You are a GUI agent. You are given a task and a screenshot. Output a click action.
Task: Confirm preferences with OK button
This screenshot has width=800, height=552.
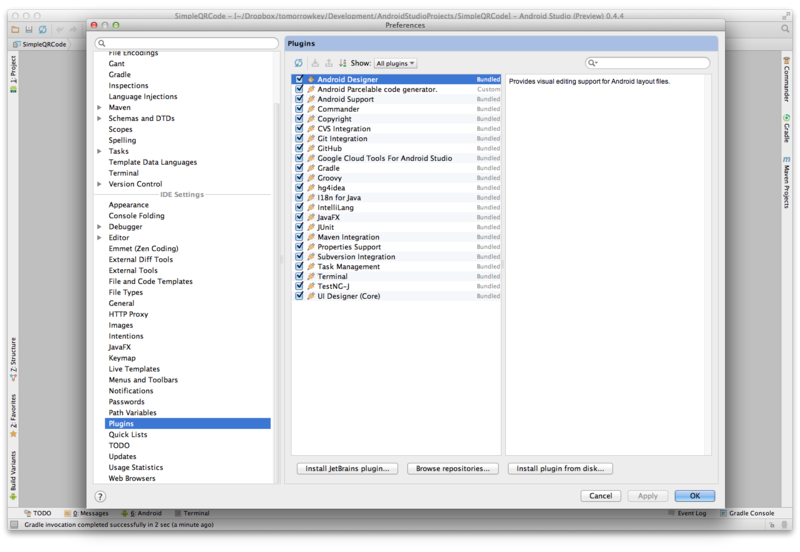click(x=695, y=496)
